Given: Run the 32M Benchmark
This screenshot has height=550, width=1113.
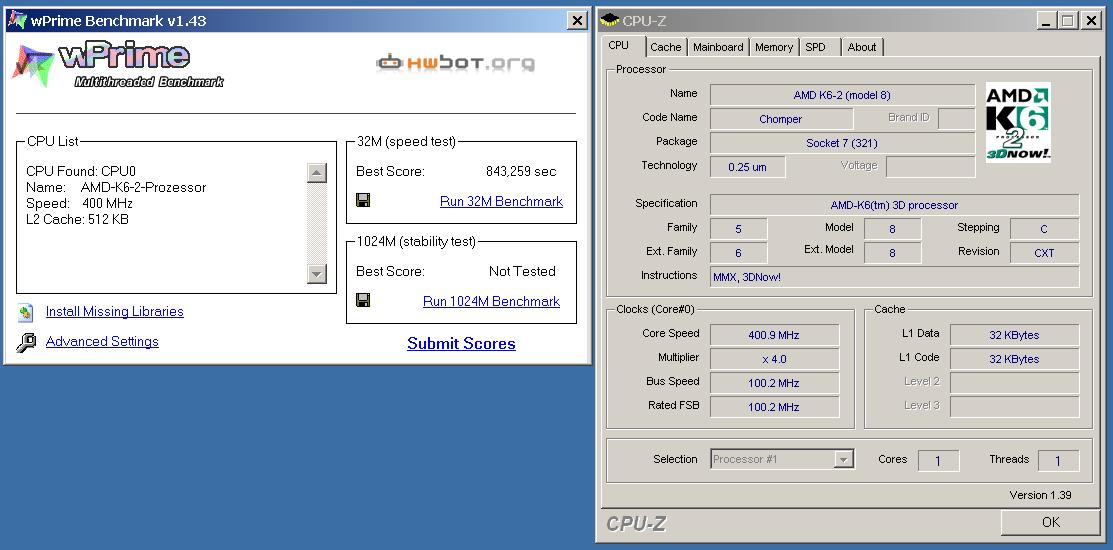Looking at the screenshot, I should 501,202.
